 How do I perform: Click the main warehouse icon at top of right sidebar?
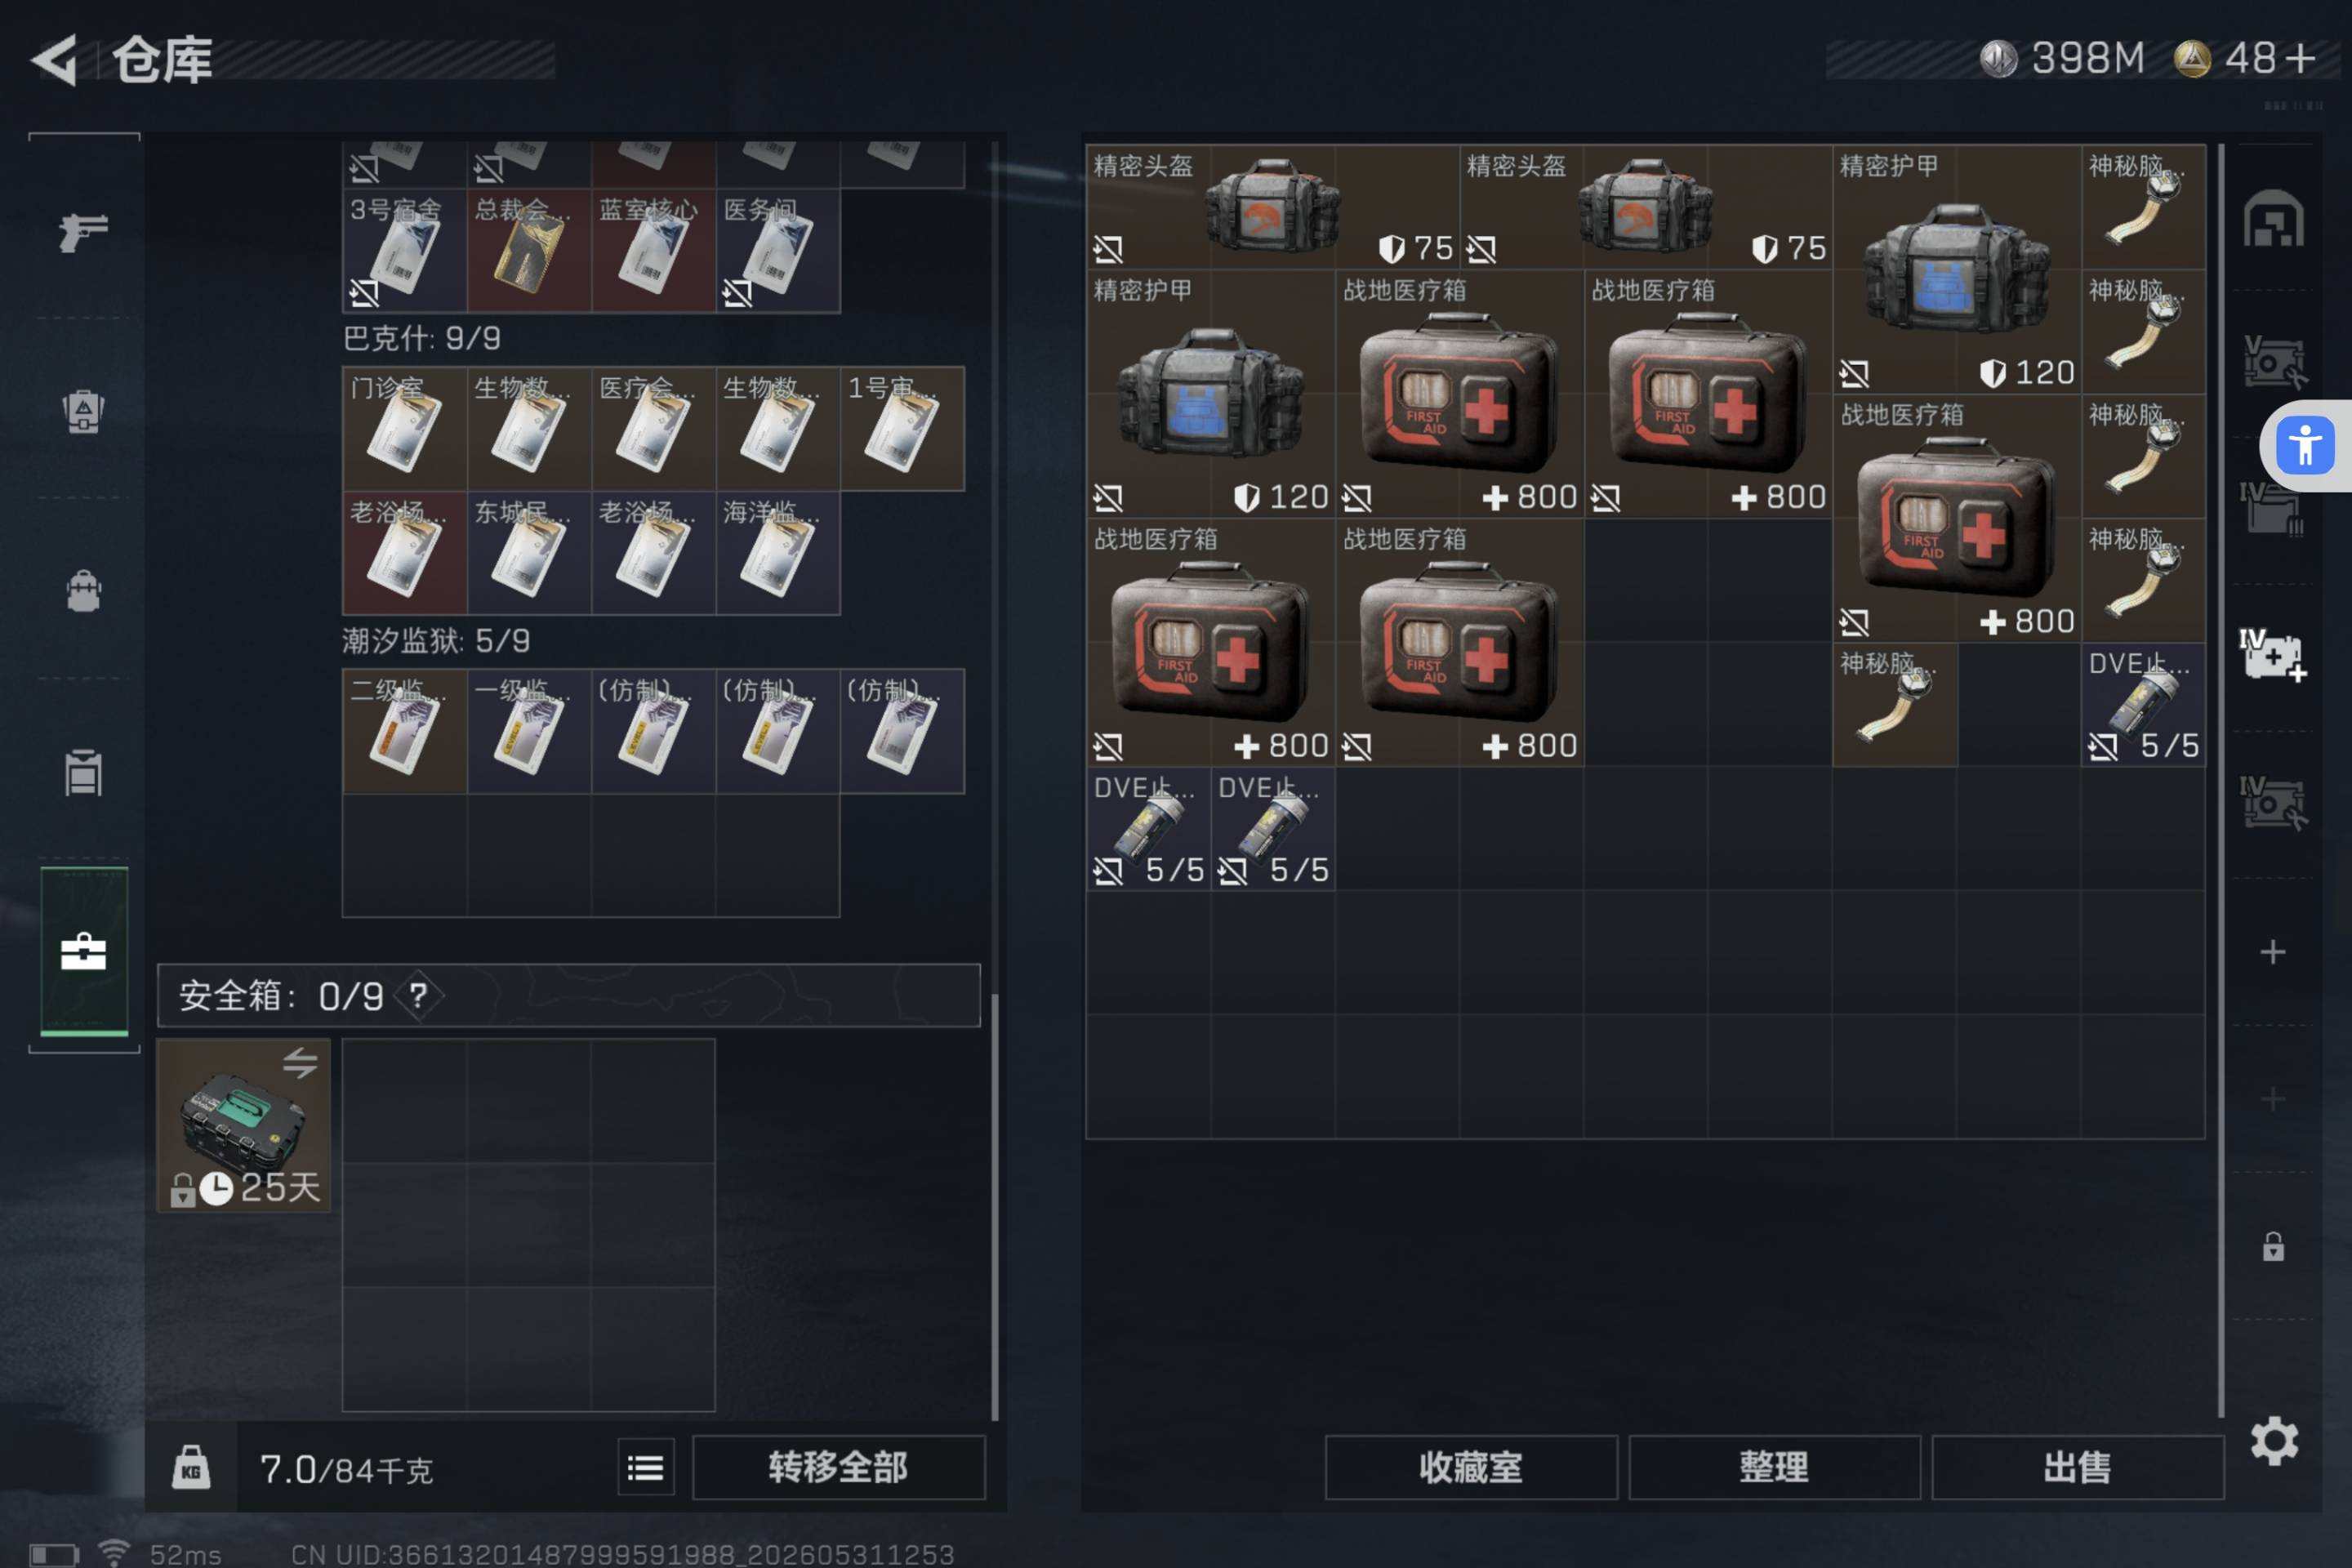pyautogui.click(x=2273, y=218)
